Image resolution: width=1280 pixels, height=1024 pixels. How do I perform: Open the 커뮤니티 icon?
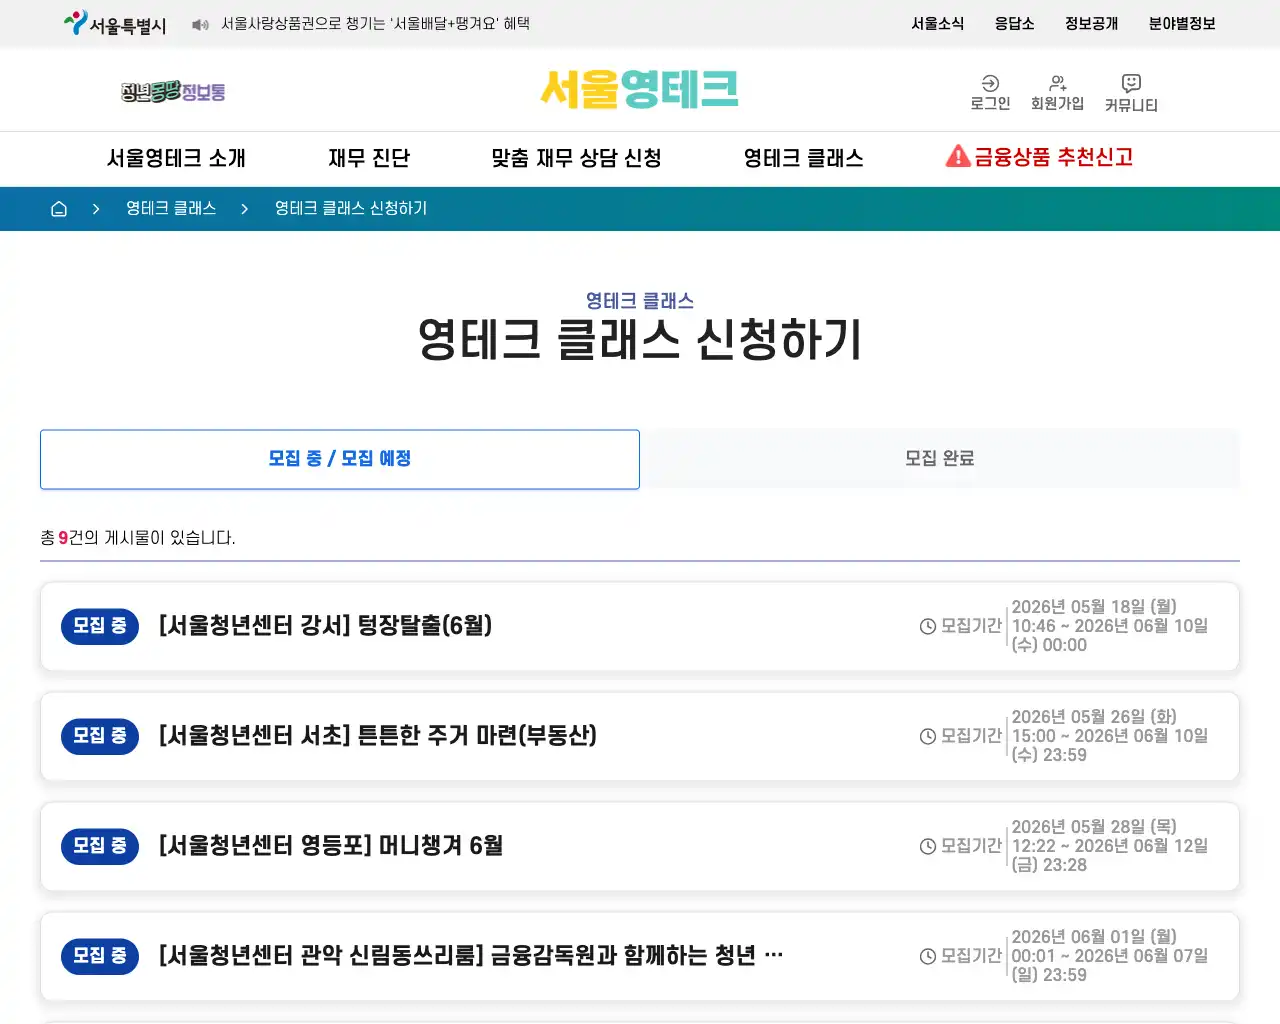1131,93
